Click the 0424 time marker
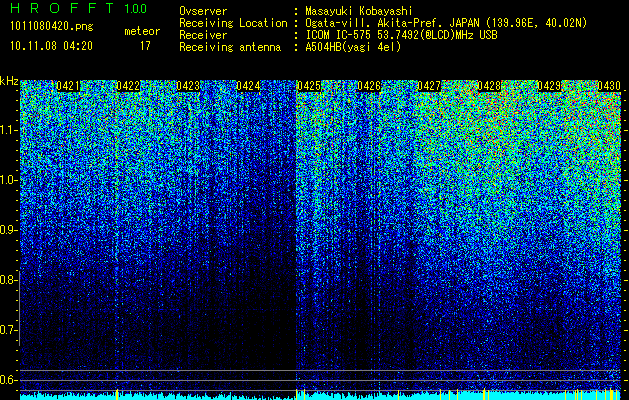The image size is (629, 400). [248, 86]
